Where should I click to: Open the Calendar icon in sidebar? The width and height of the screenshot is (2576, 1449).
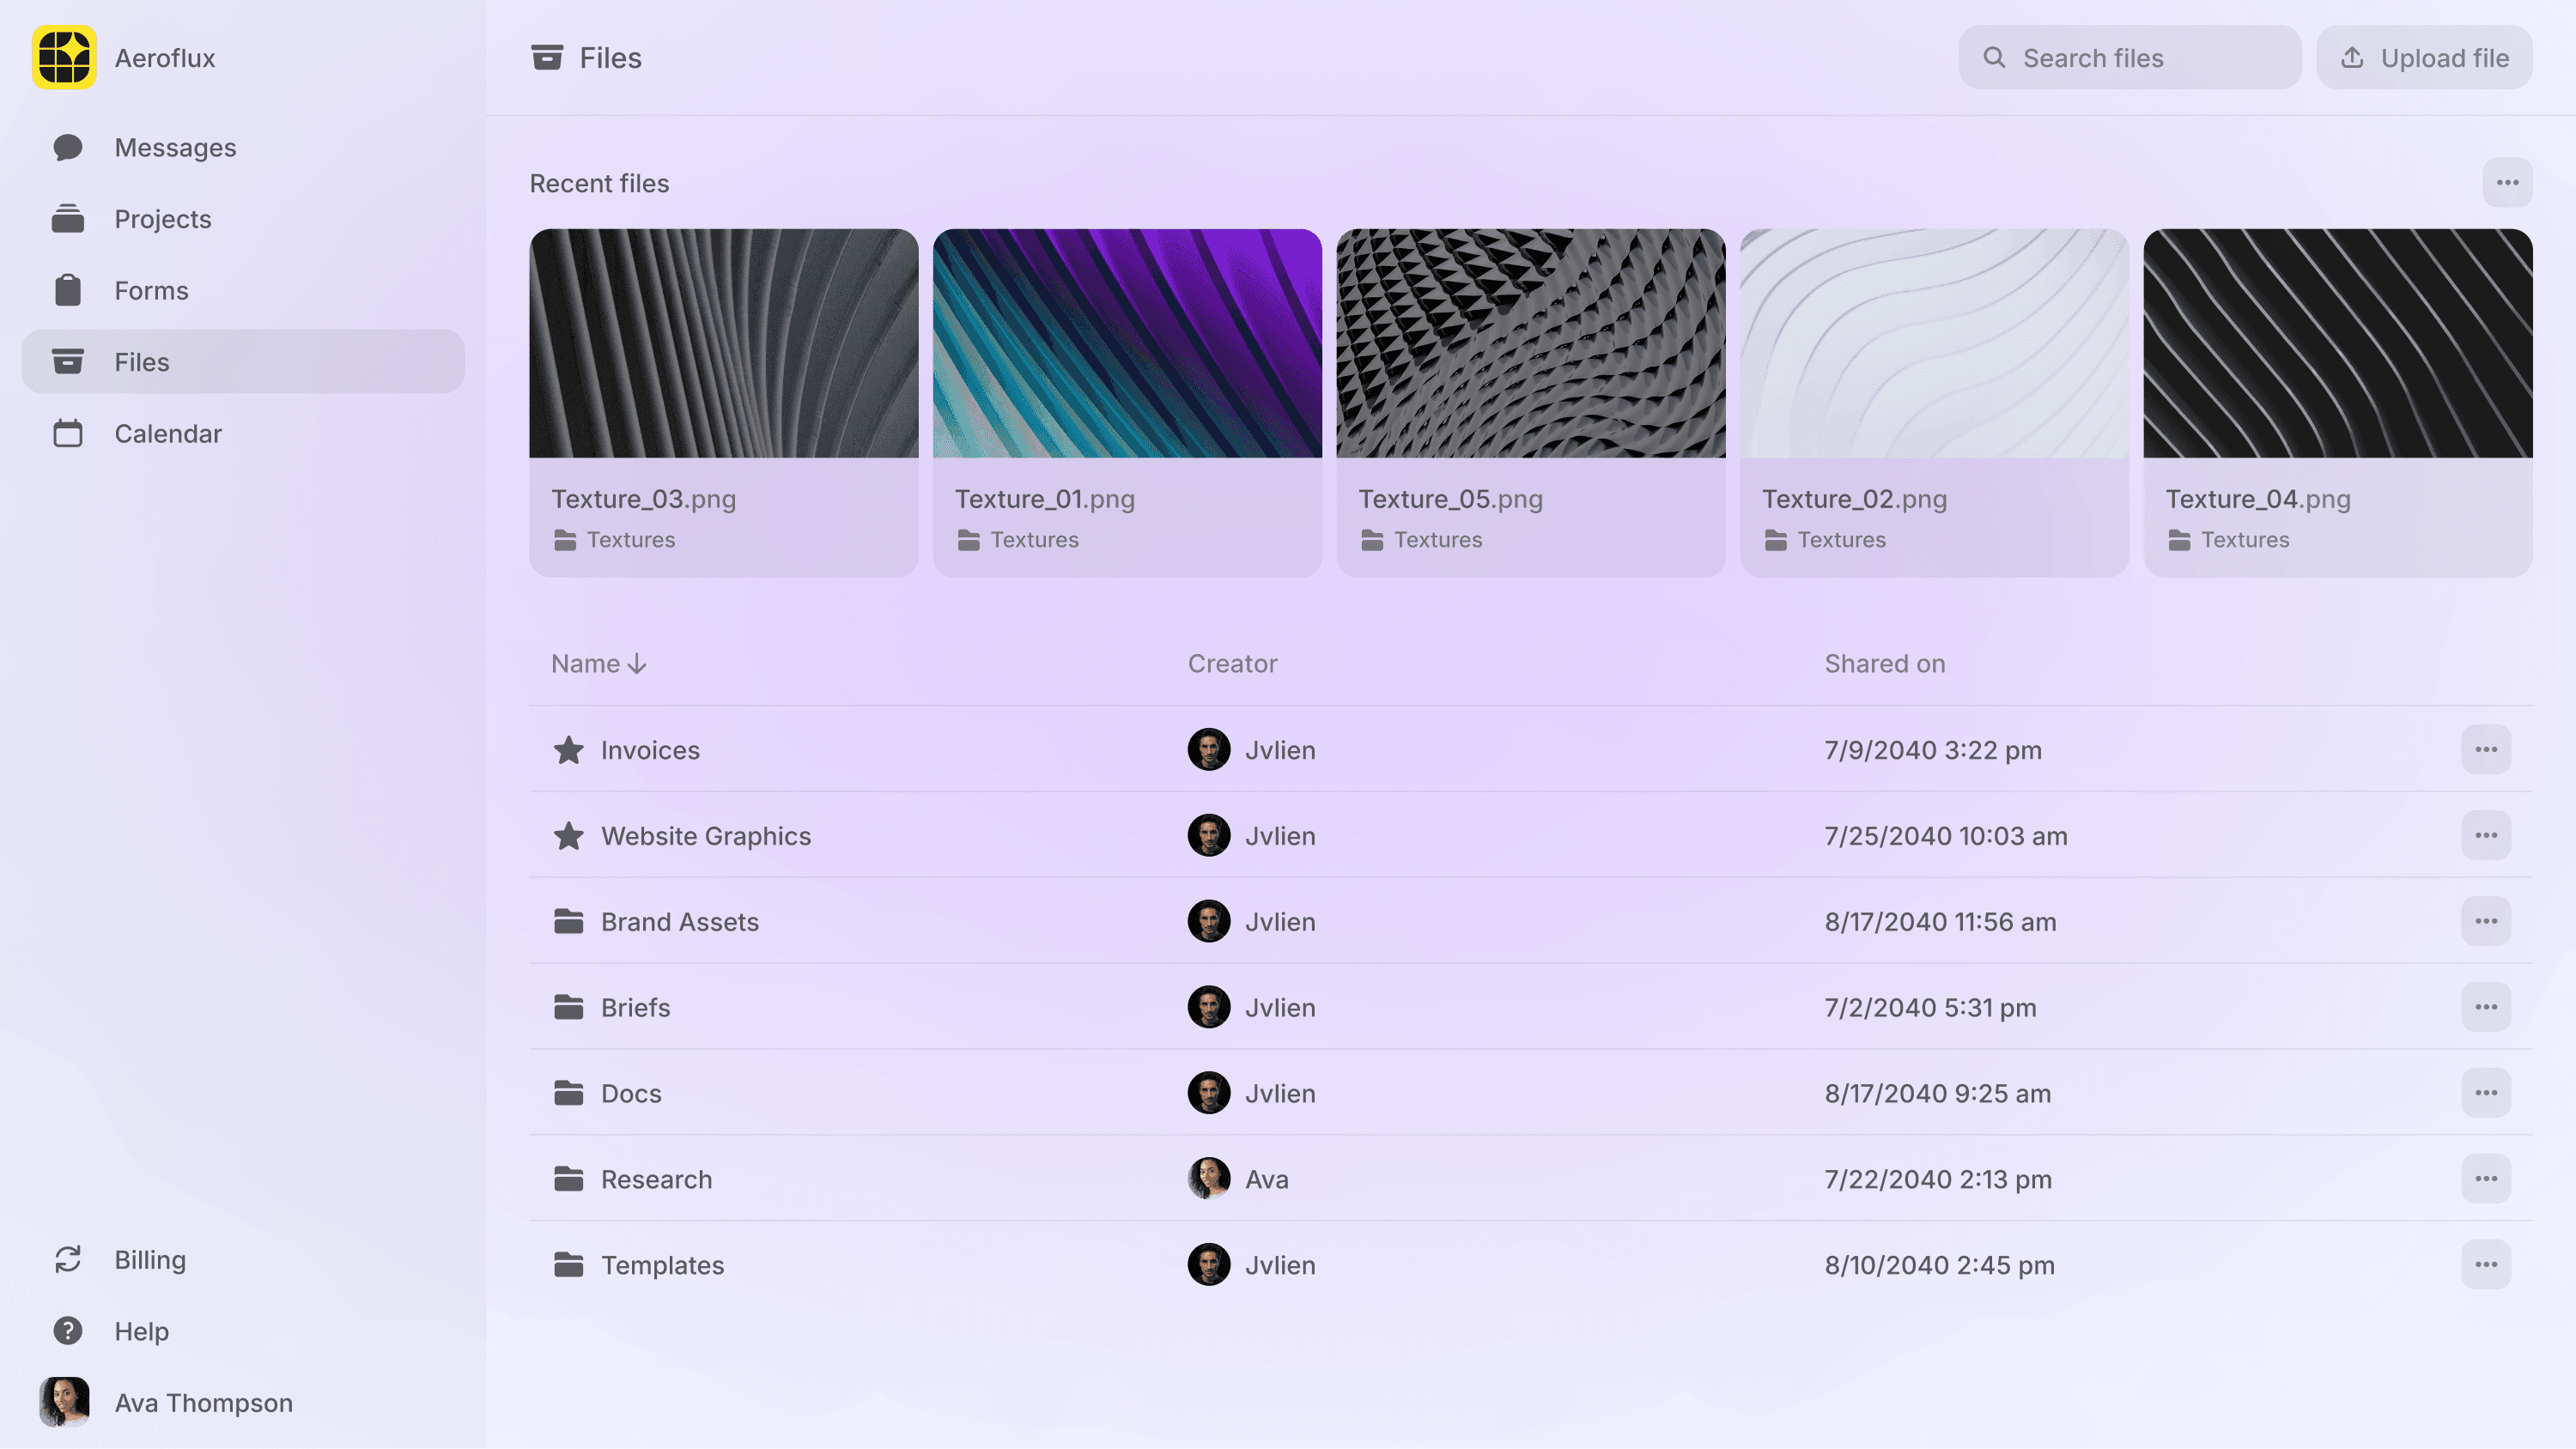tap(68, 433)
